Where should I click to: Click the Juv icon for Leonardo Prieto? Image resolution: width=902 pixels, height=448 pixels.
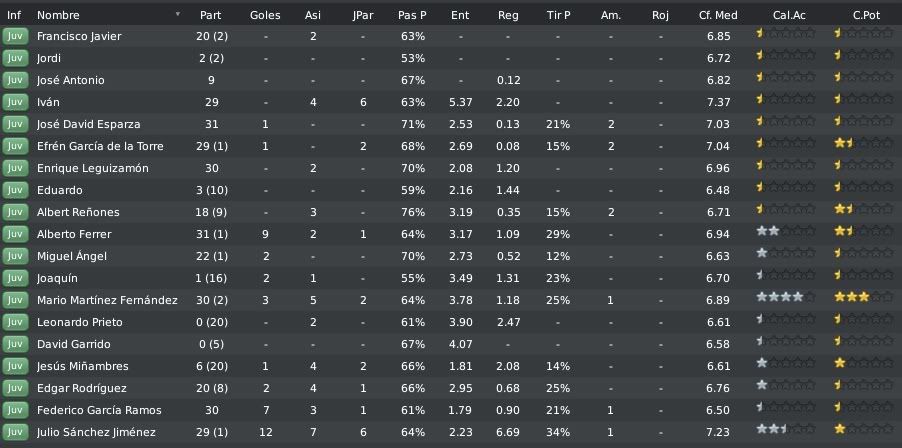(x=16, y=322)
